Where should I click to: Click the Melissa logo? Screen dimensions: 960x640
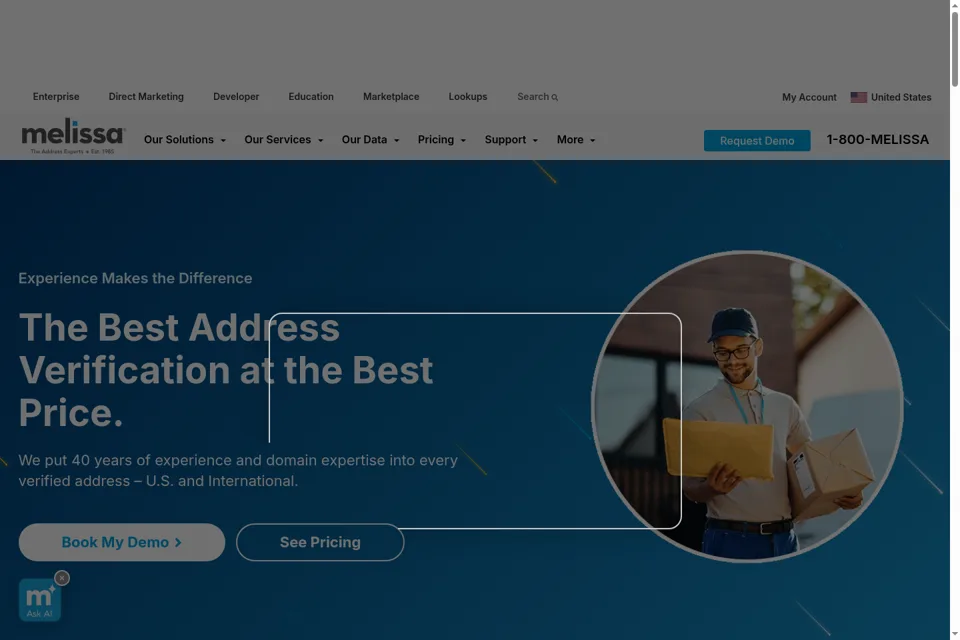[73, 137]
